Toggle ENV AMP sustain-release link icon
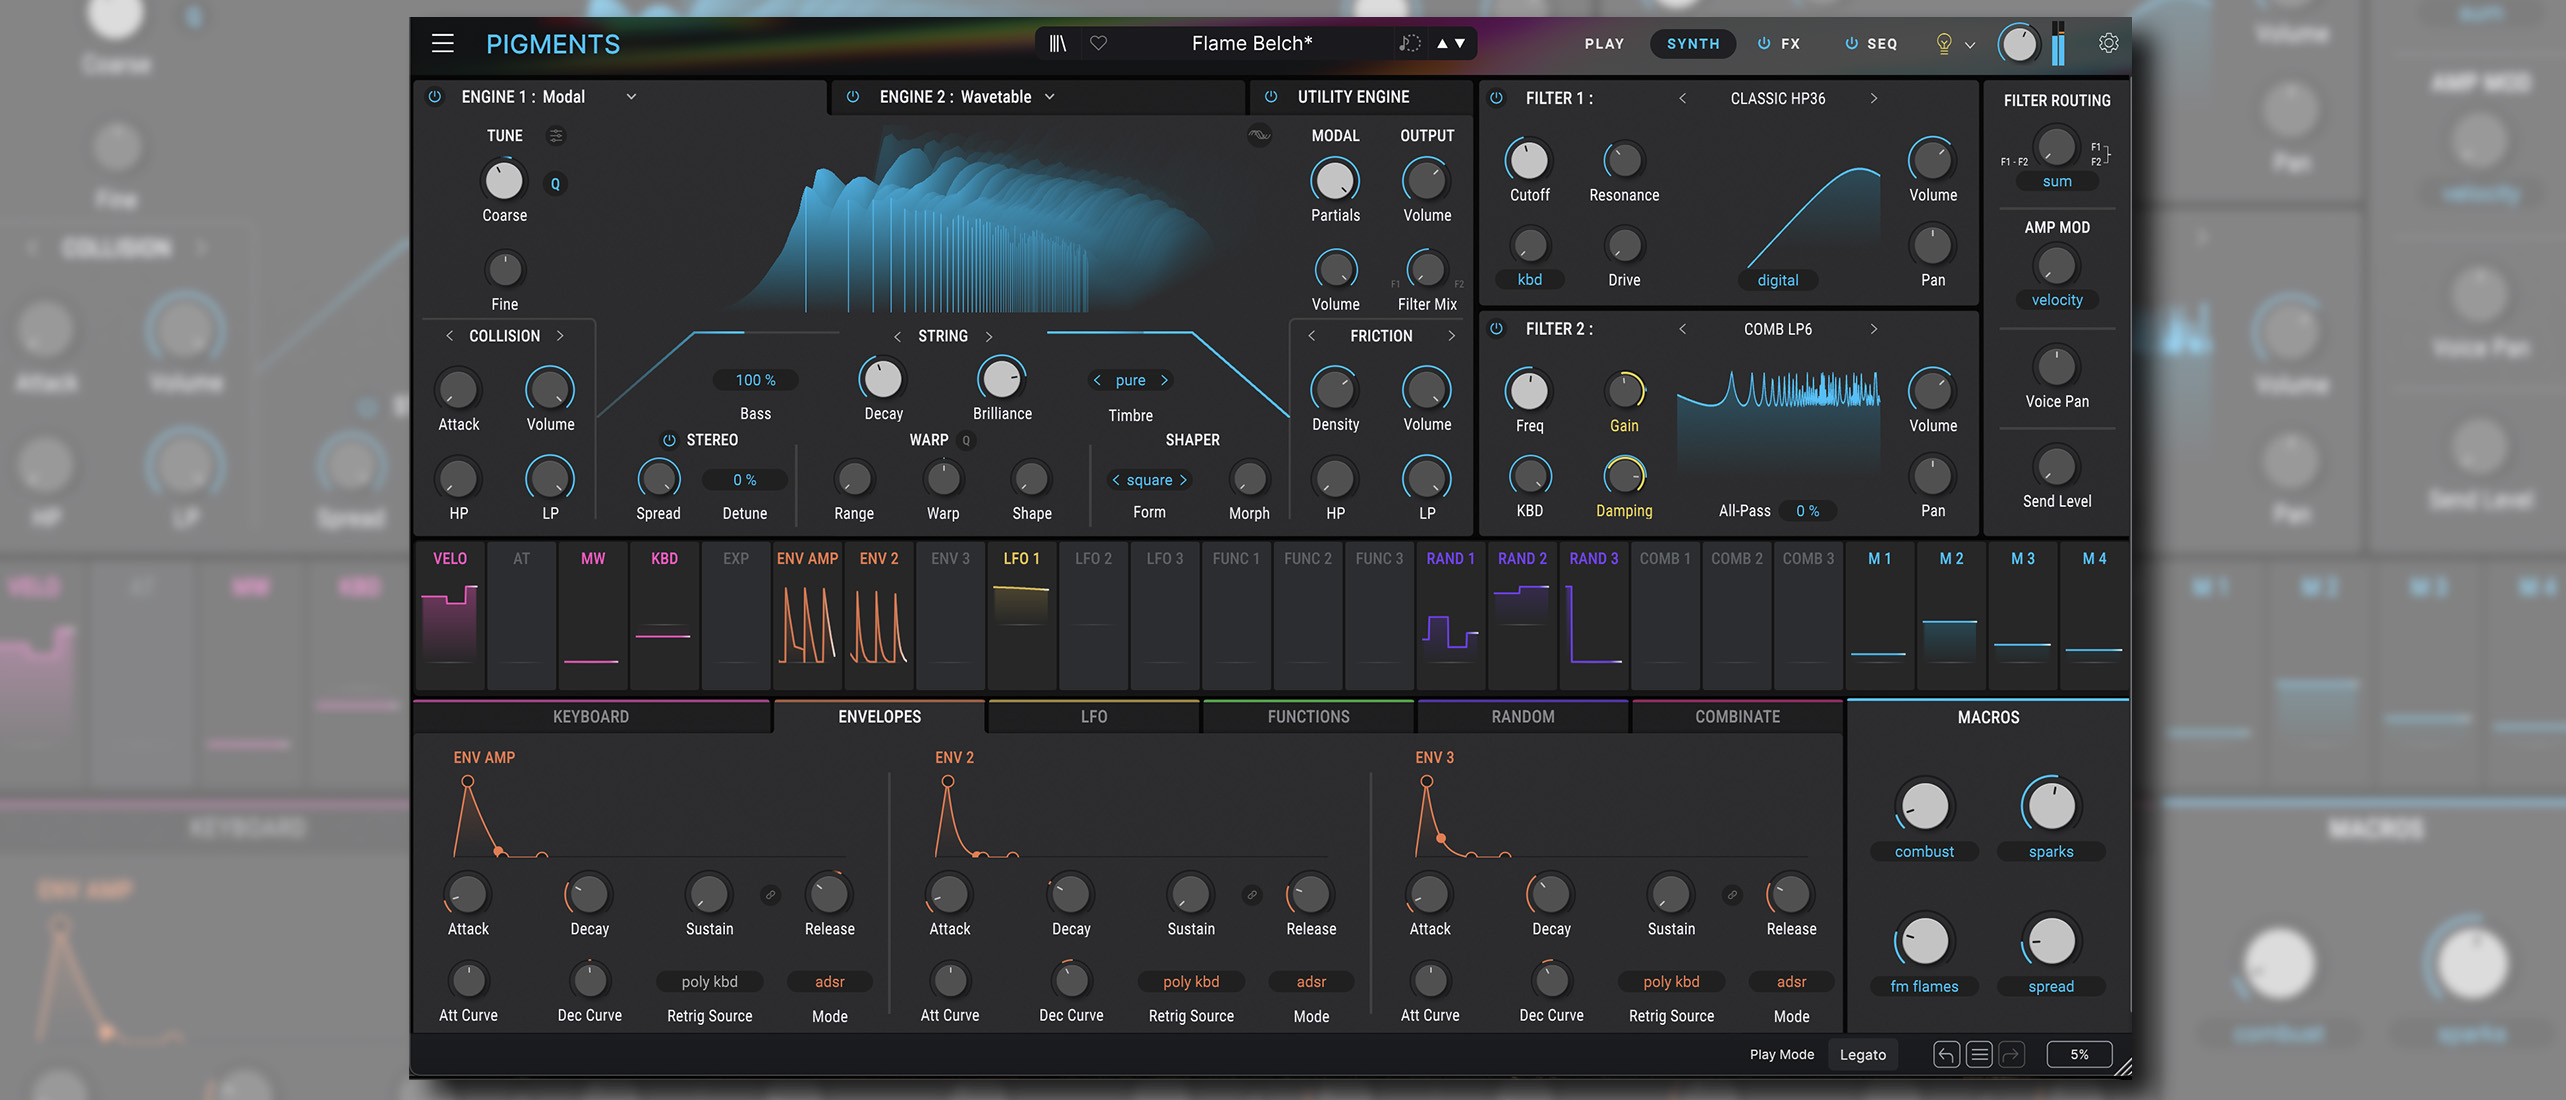 pos(770,895)
